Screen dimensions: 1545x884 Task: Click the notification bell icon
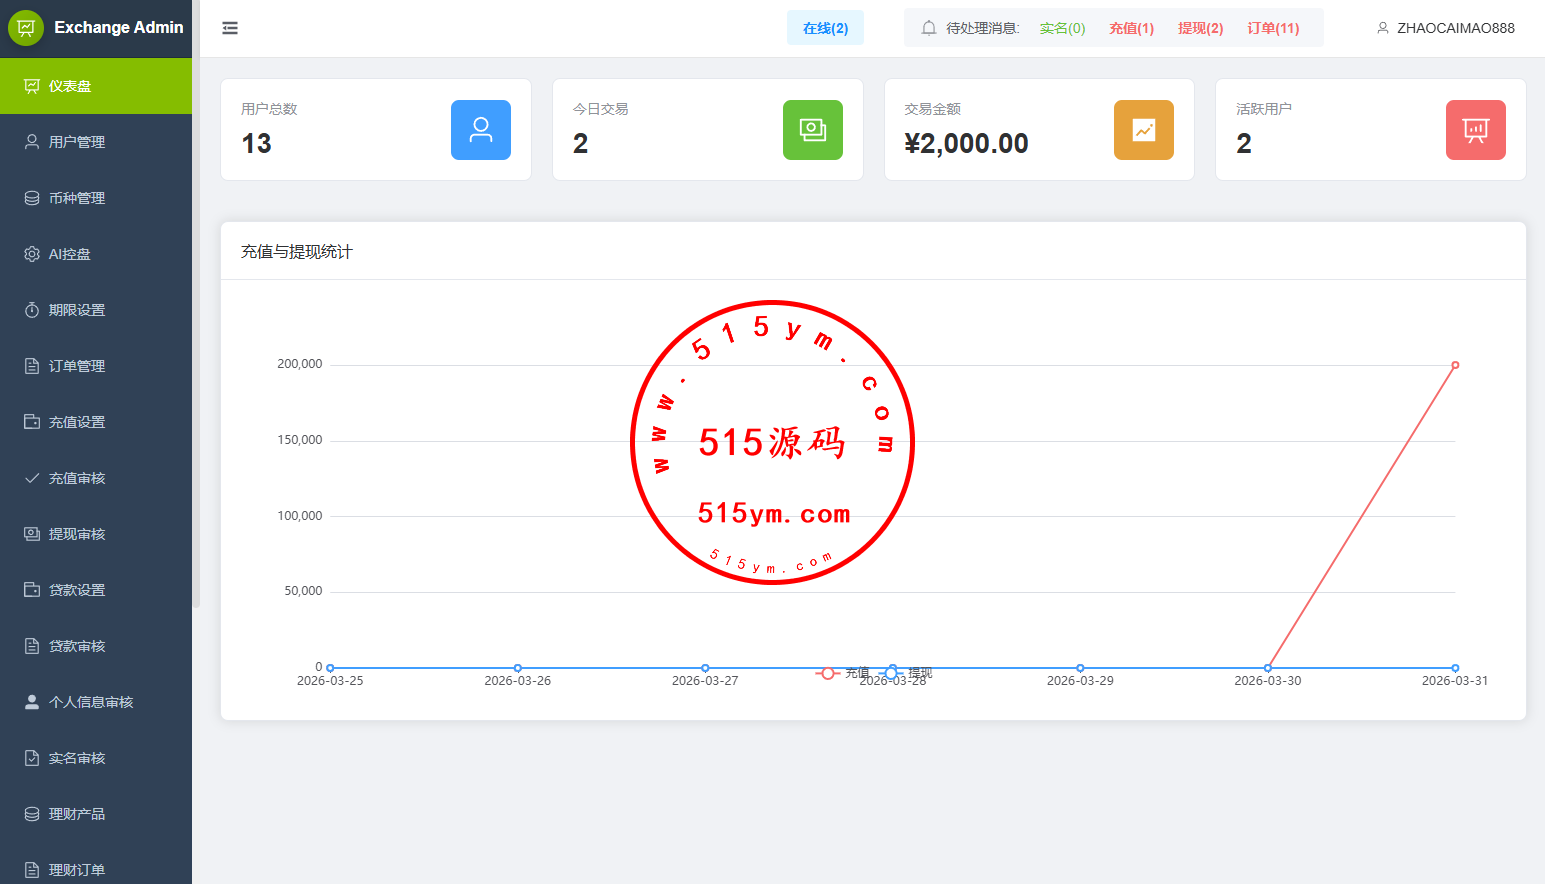(x=928, y=28)
